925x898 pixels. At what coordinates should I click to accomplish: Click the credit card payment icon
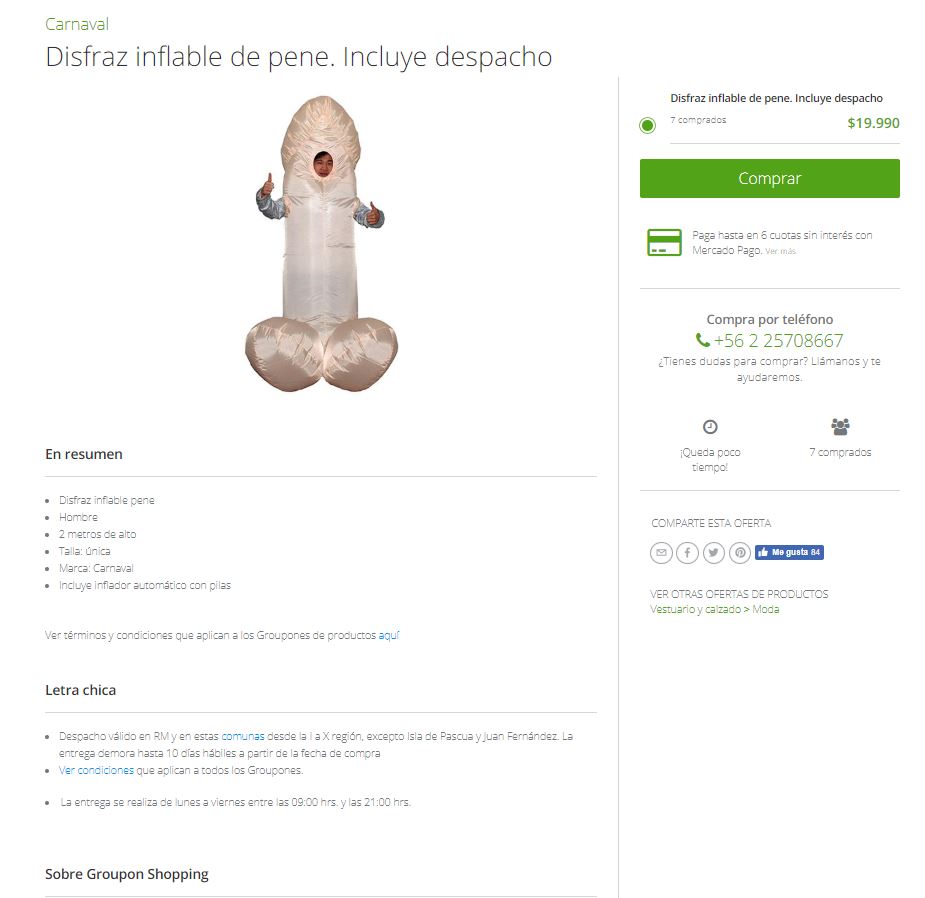point(664,242)
